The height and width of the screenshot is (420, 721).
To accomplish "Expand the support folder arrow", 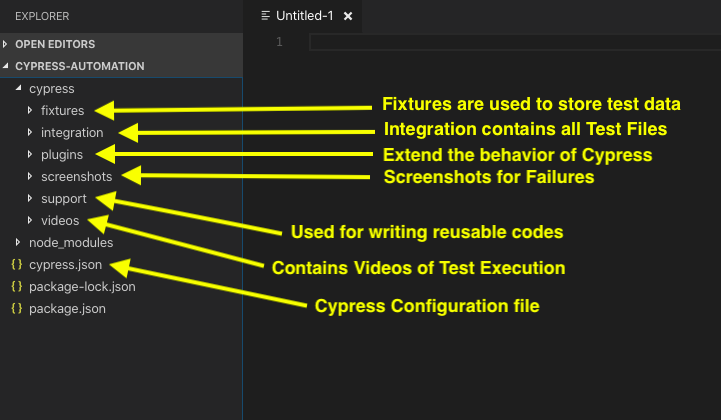I will pyautogui.click(x=30, y=198).
